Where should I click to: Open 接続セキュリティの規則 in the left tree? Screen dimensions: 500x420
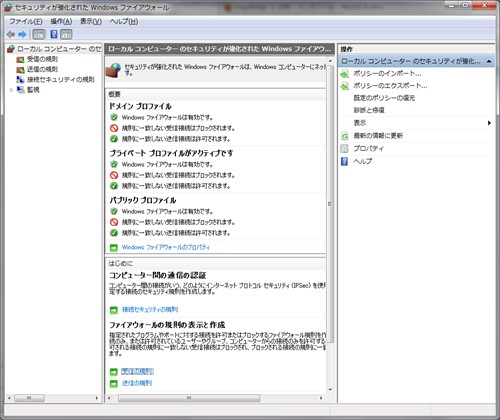click(x=61, y=79)
